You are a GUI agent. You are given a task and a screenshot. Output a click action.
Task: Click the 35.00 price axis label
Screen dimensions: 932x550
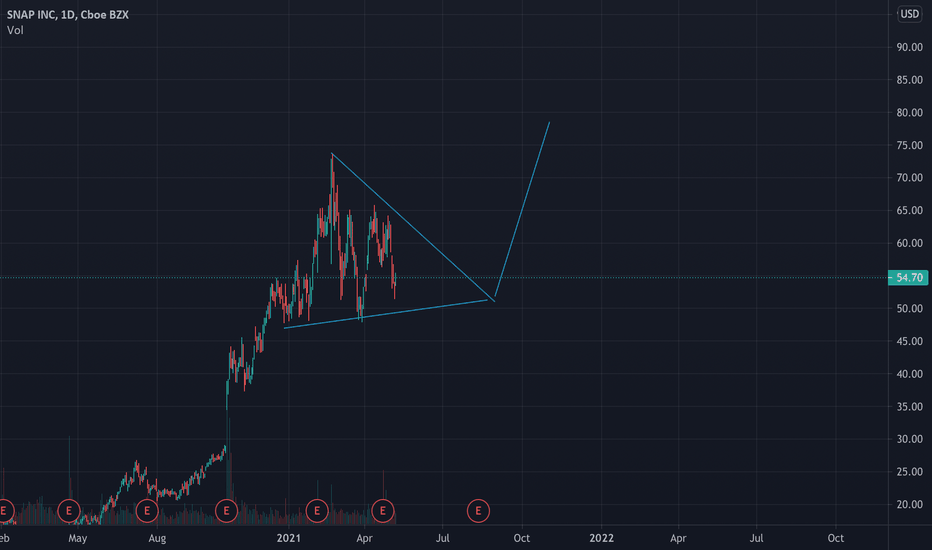909,407
